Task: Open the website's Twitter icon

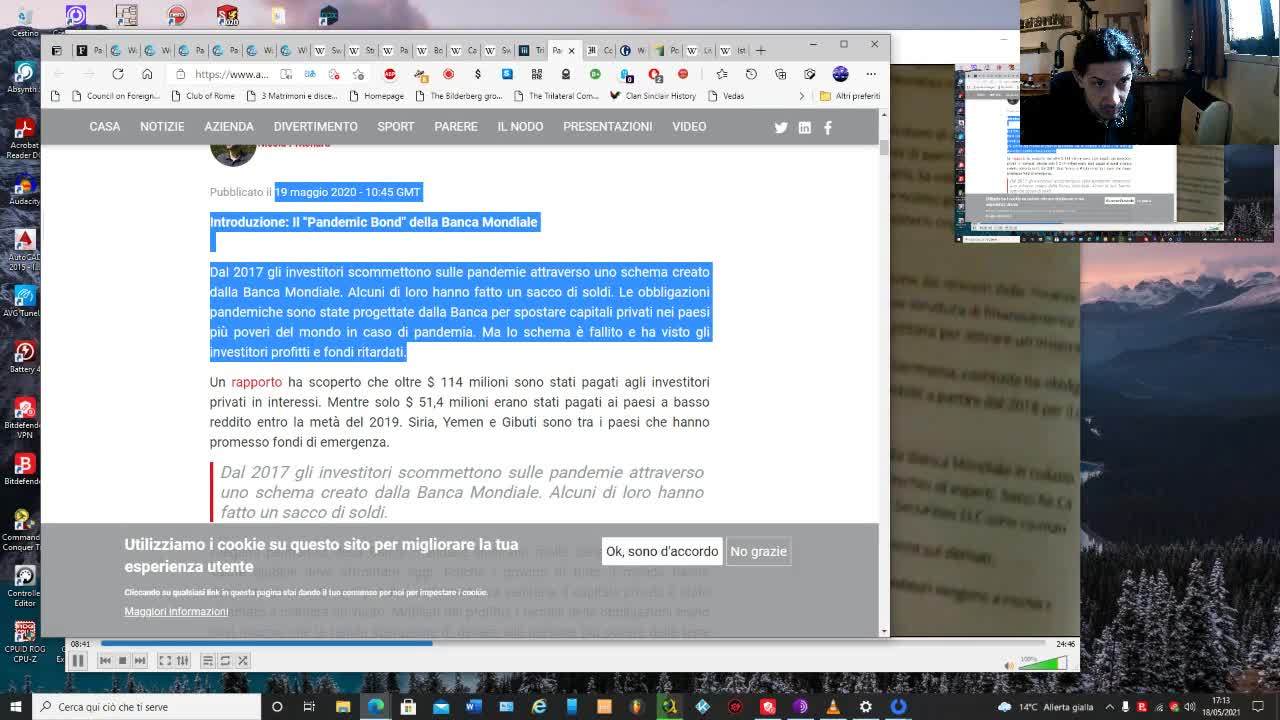Action: click(x=781, y=127)
